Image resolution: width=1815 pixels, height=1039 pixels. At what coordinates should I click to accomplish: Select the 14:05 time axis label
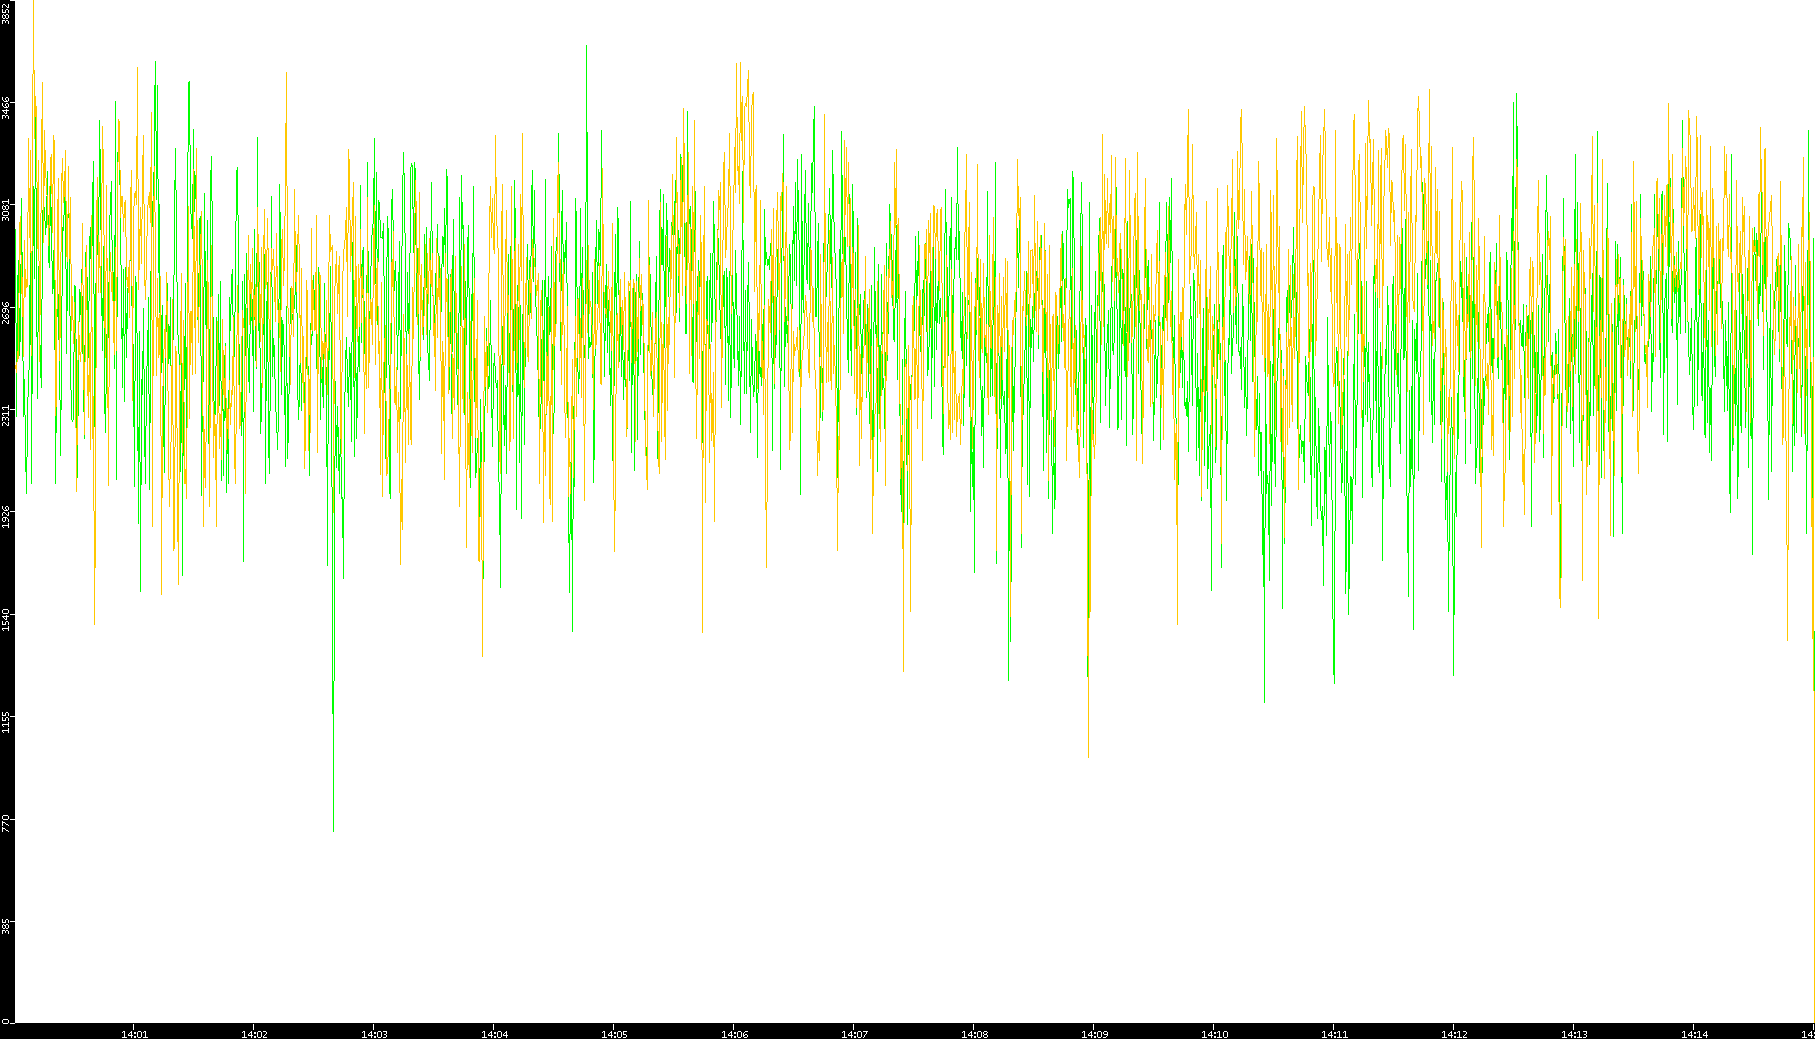[x=614, y=1033]
